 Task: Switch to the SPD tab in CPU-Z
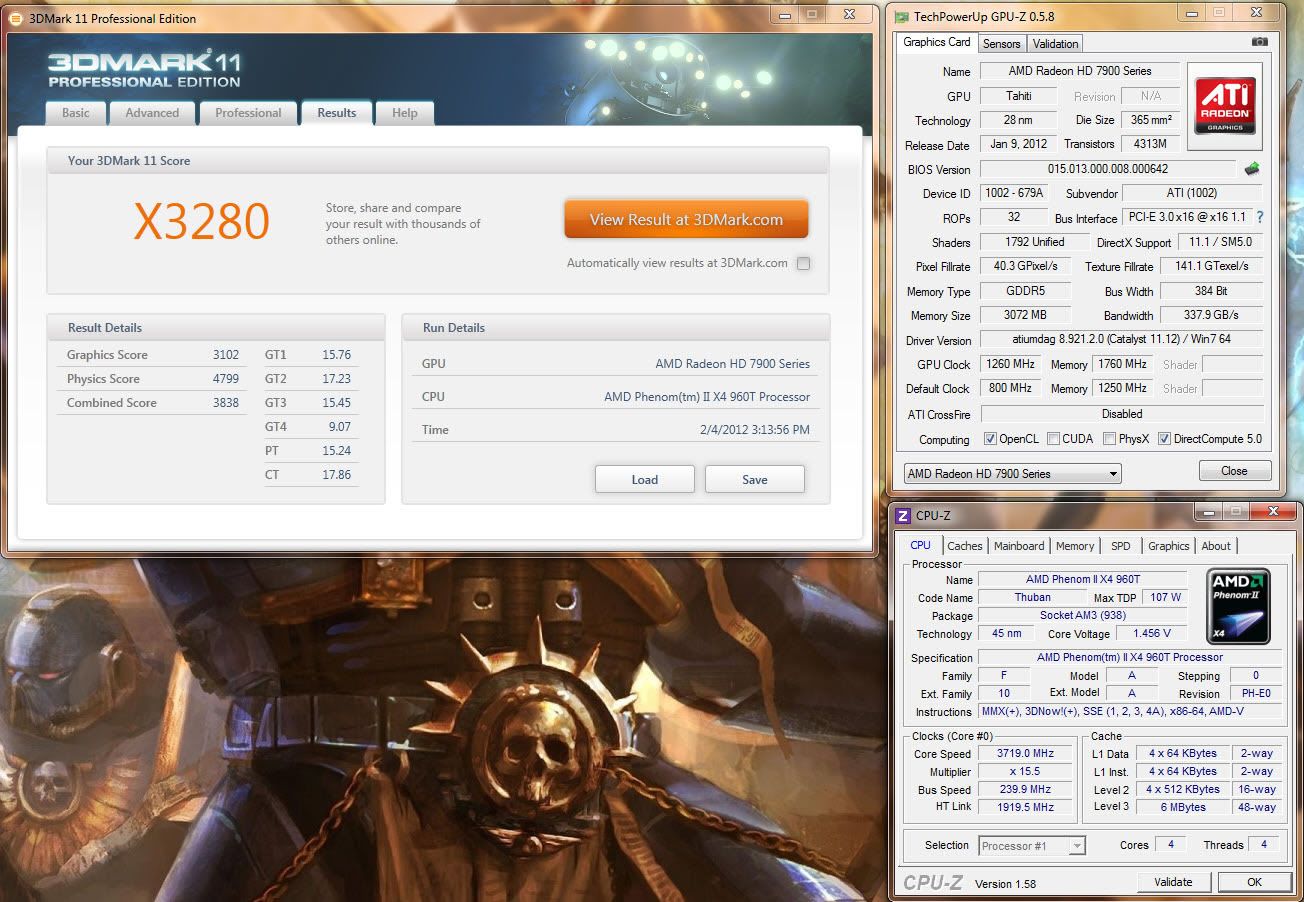tap(1121, 546)
